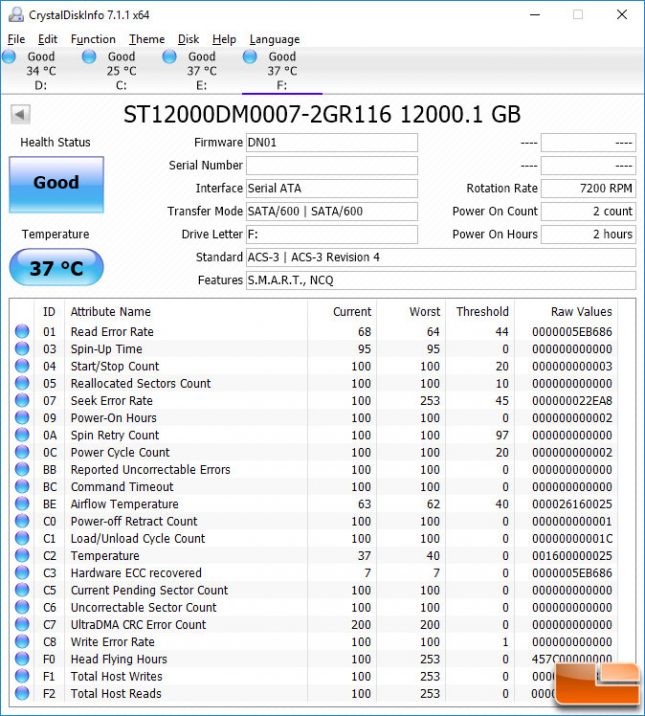Open the Help menu
The height and width of the screenshot is (716, 645).
pos(224,39)
